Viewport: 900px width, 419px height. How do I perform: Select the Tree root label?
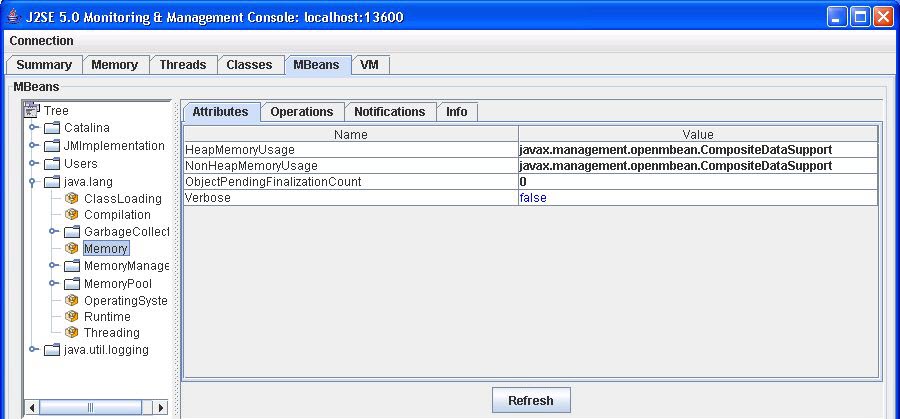pos(56,111)
